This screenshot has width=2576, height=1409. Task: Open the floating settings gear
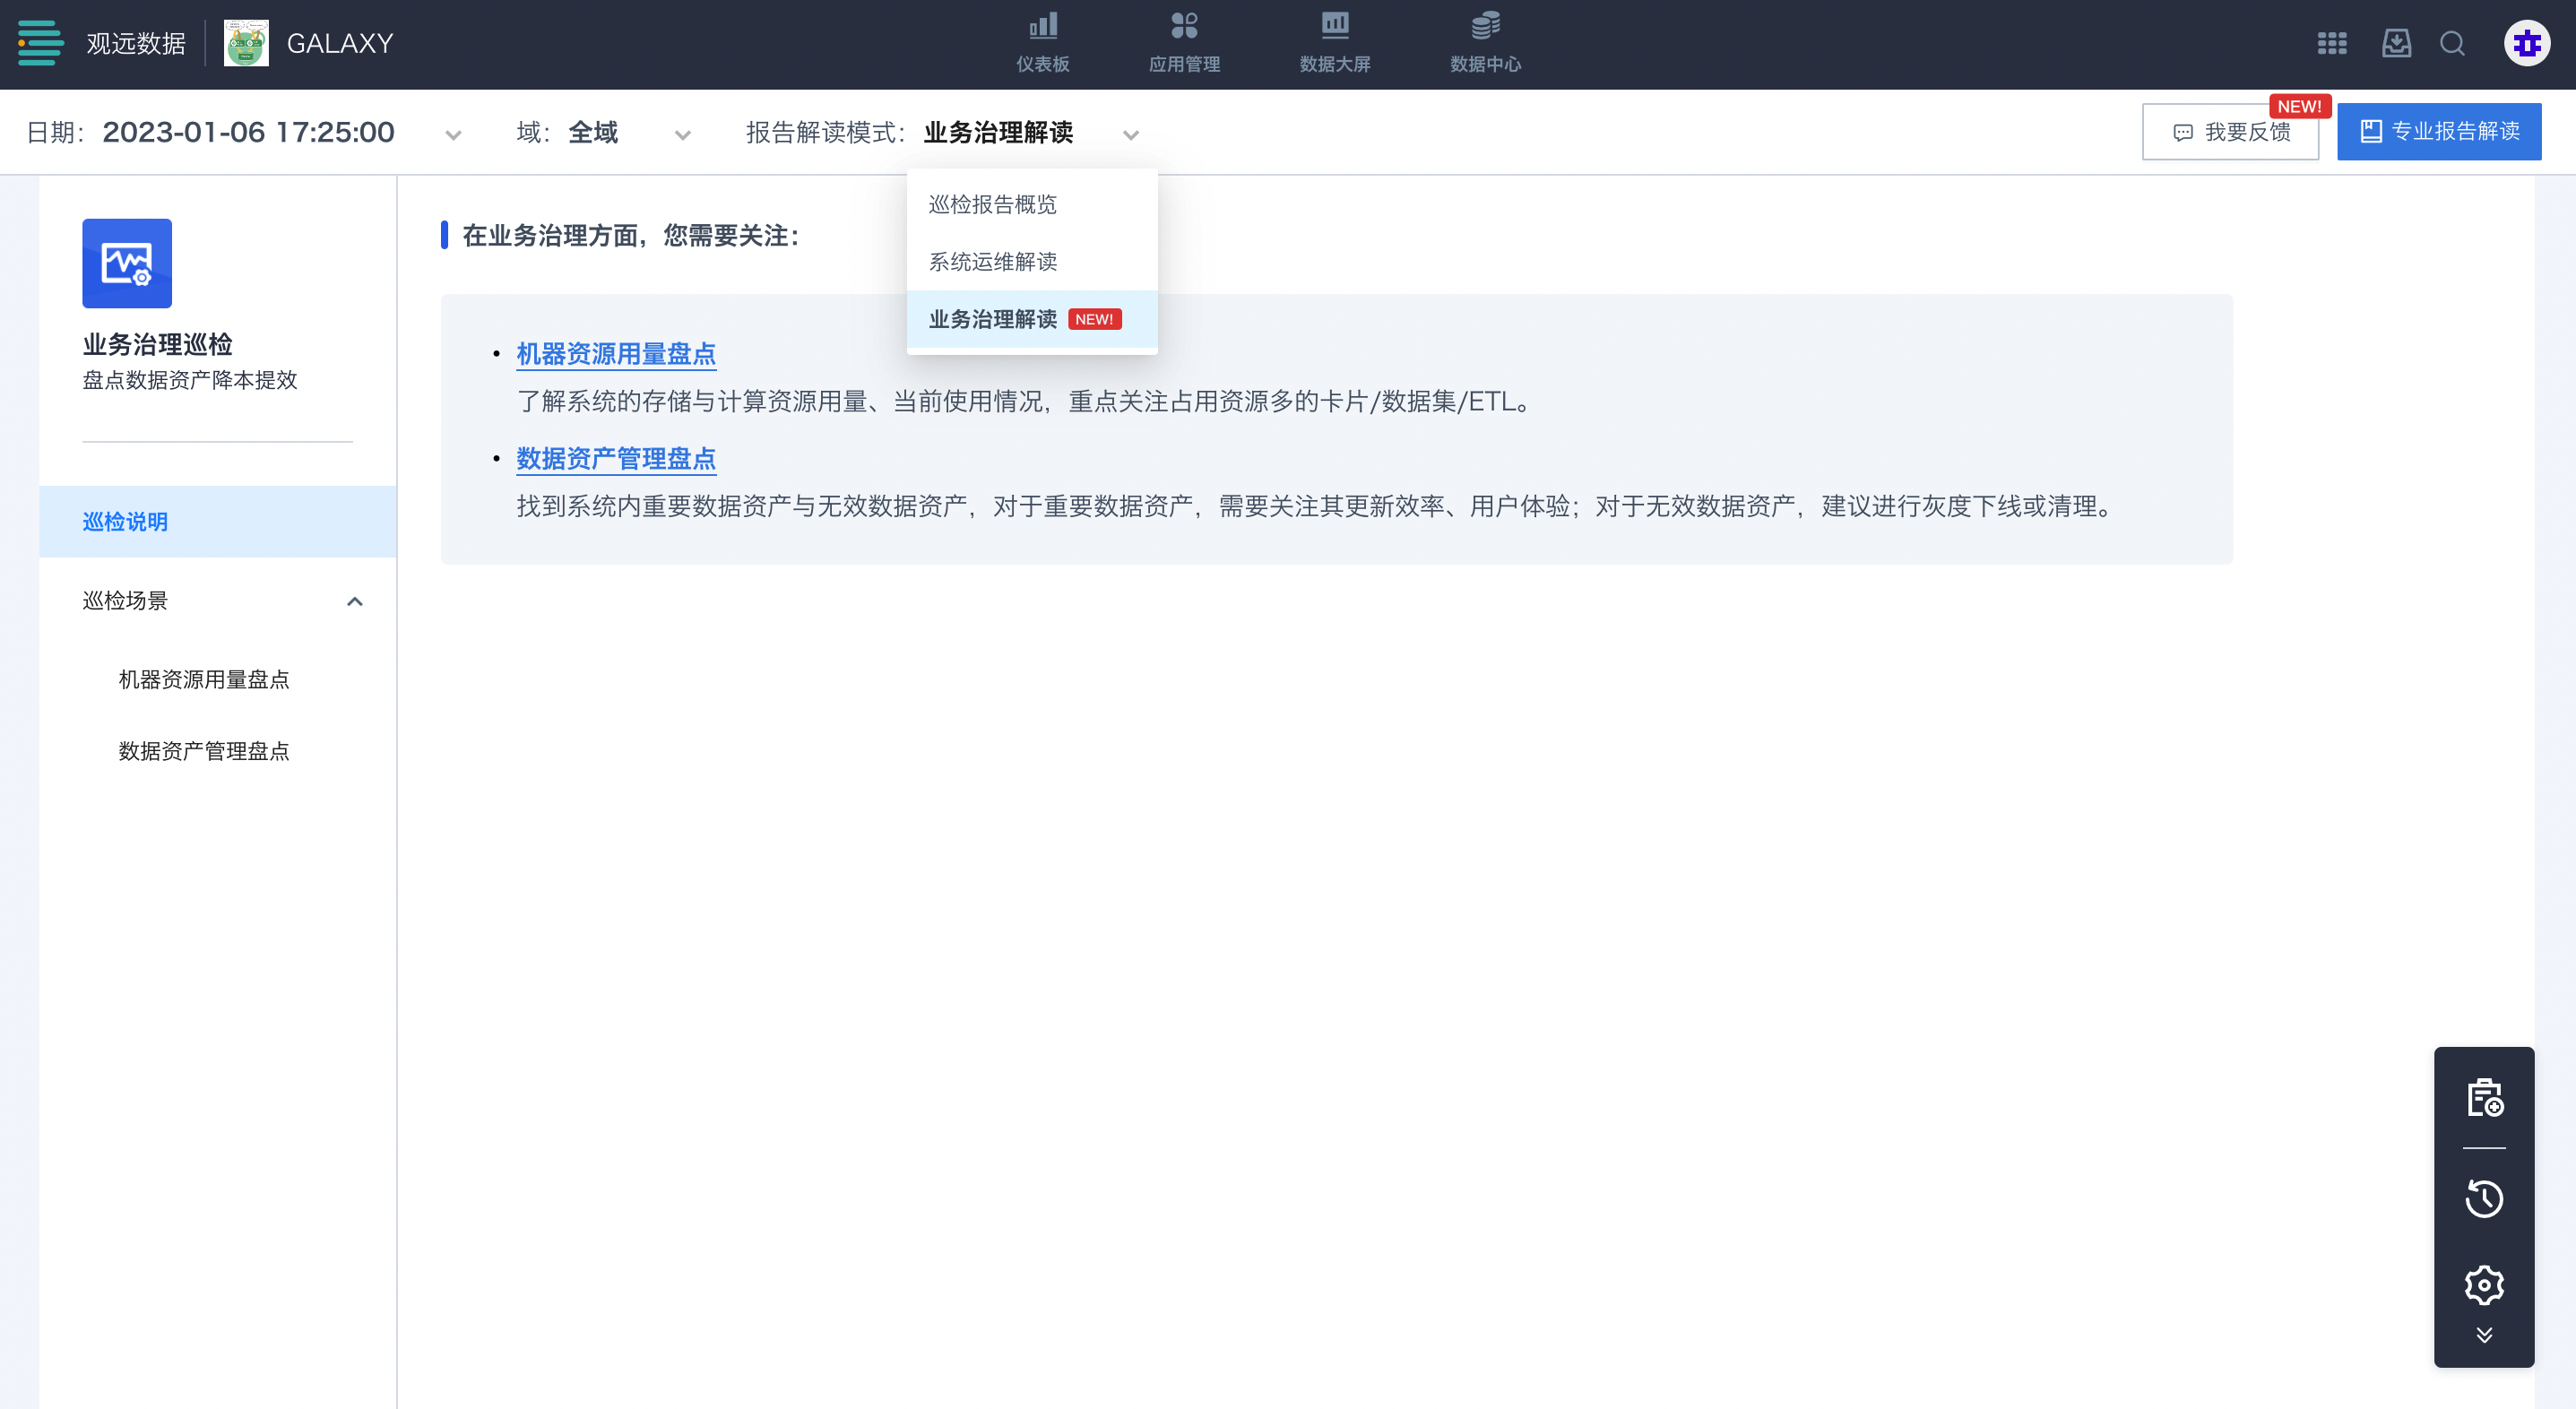[x=2484, y=1285]
